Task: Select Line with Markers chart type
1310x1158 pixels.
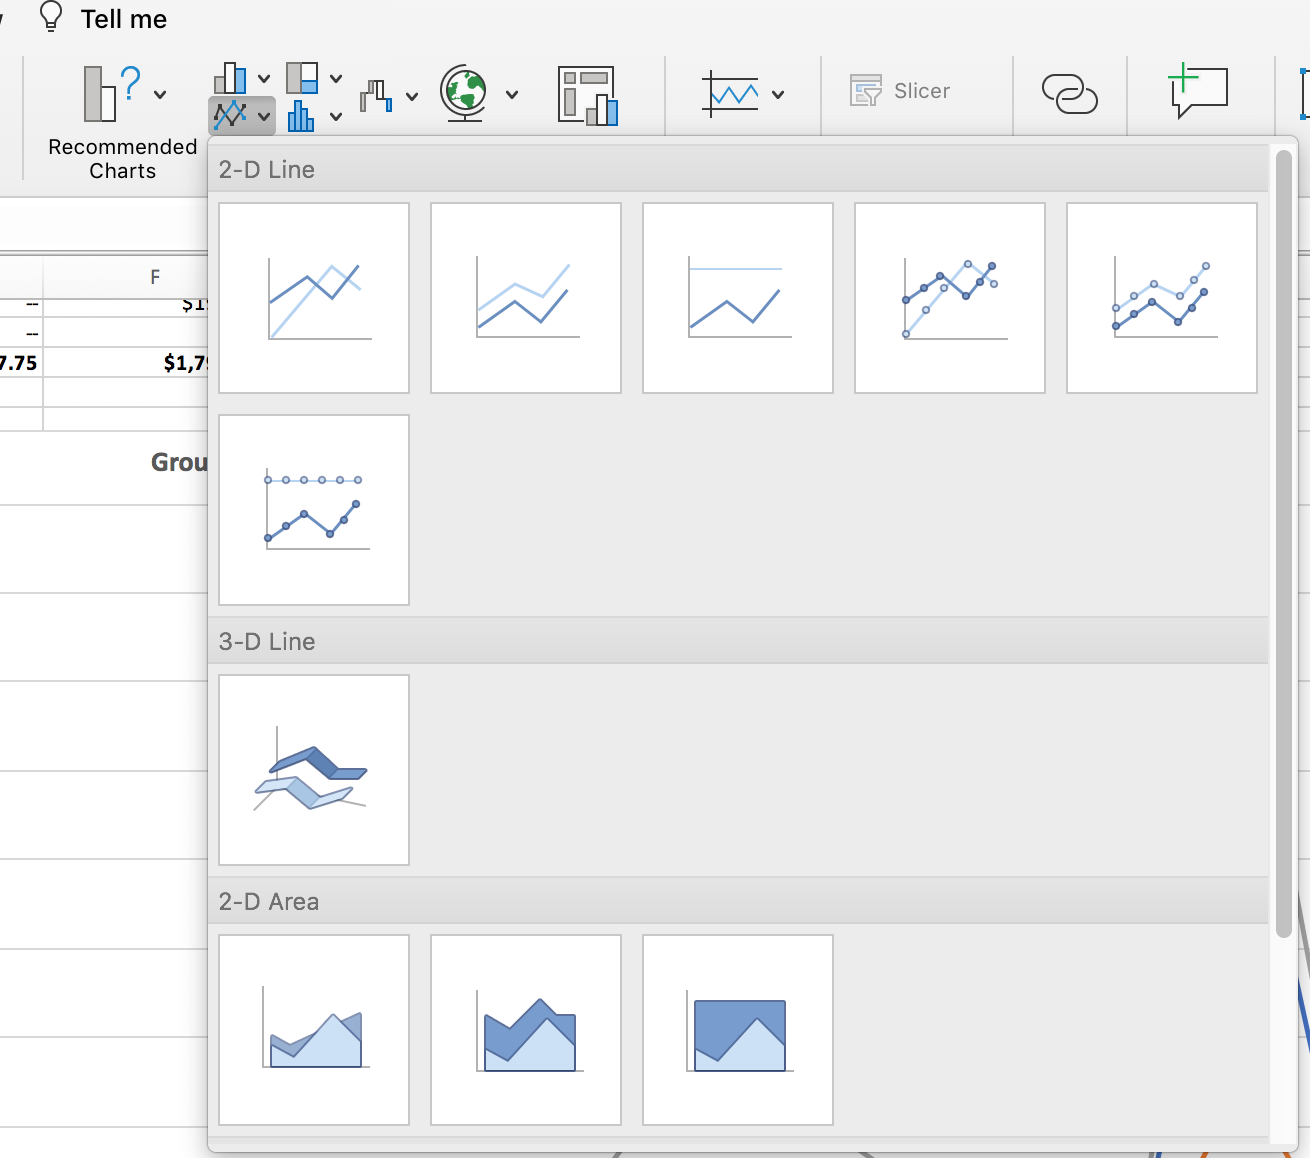Action: tap(950, 298)
